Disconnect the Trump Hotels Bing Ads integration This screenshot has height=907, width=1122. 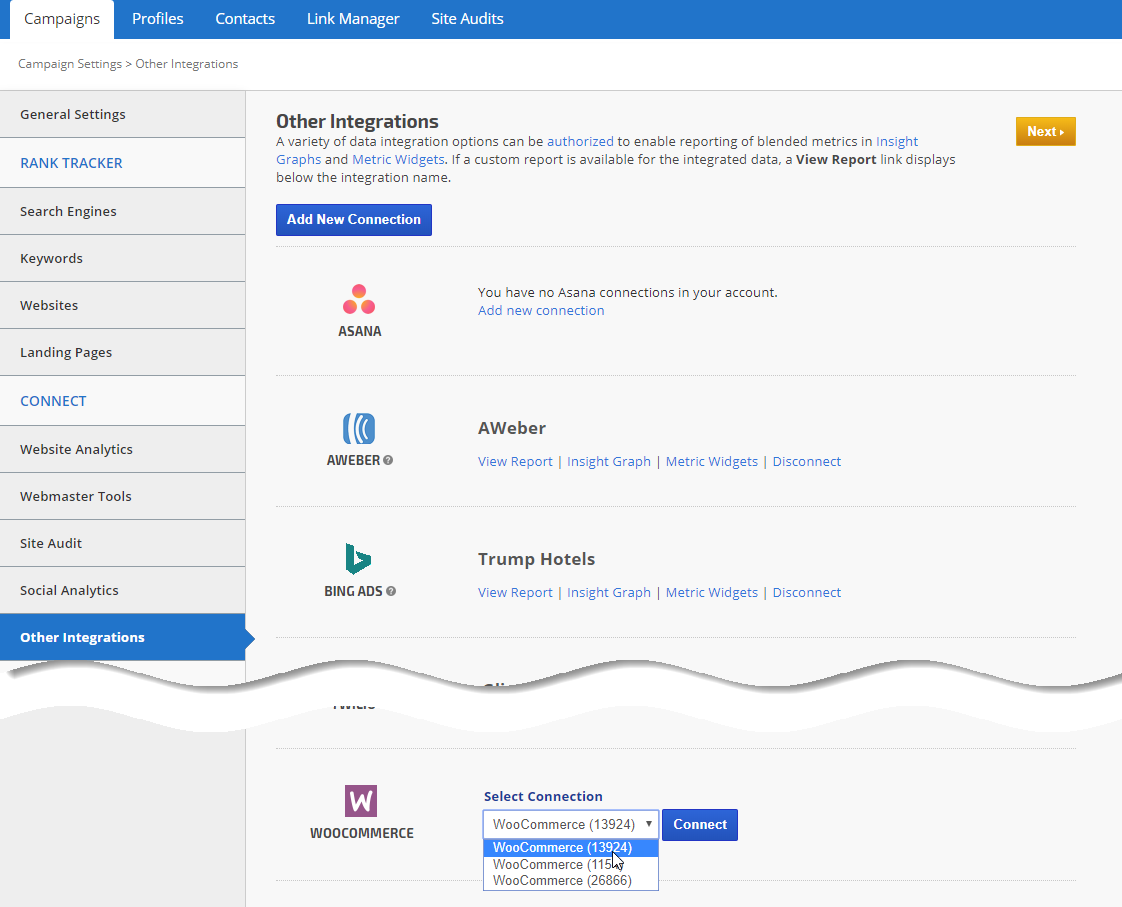point(806,593)
